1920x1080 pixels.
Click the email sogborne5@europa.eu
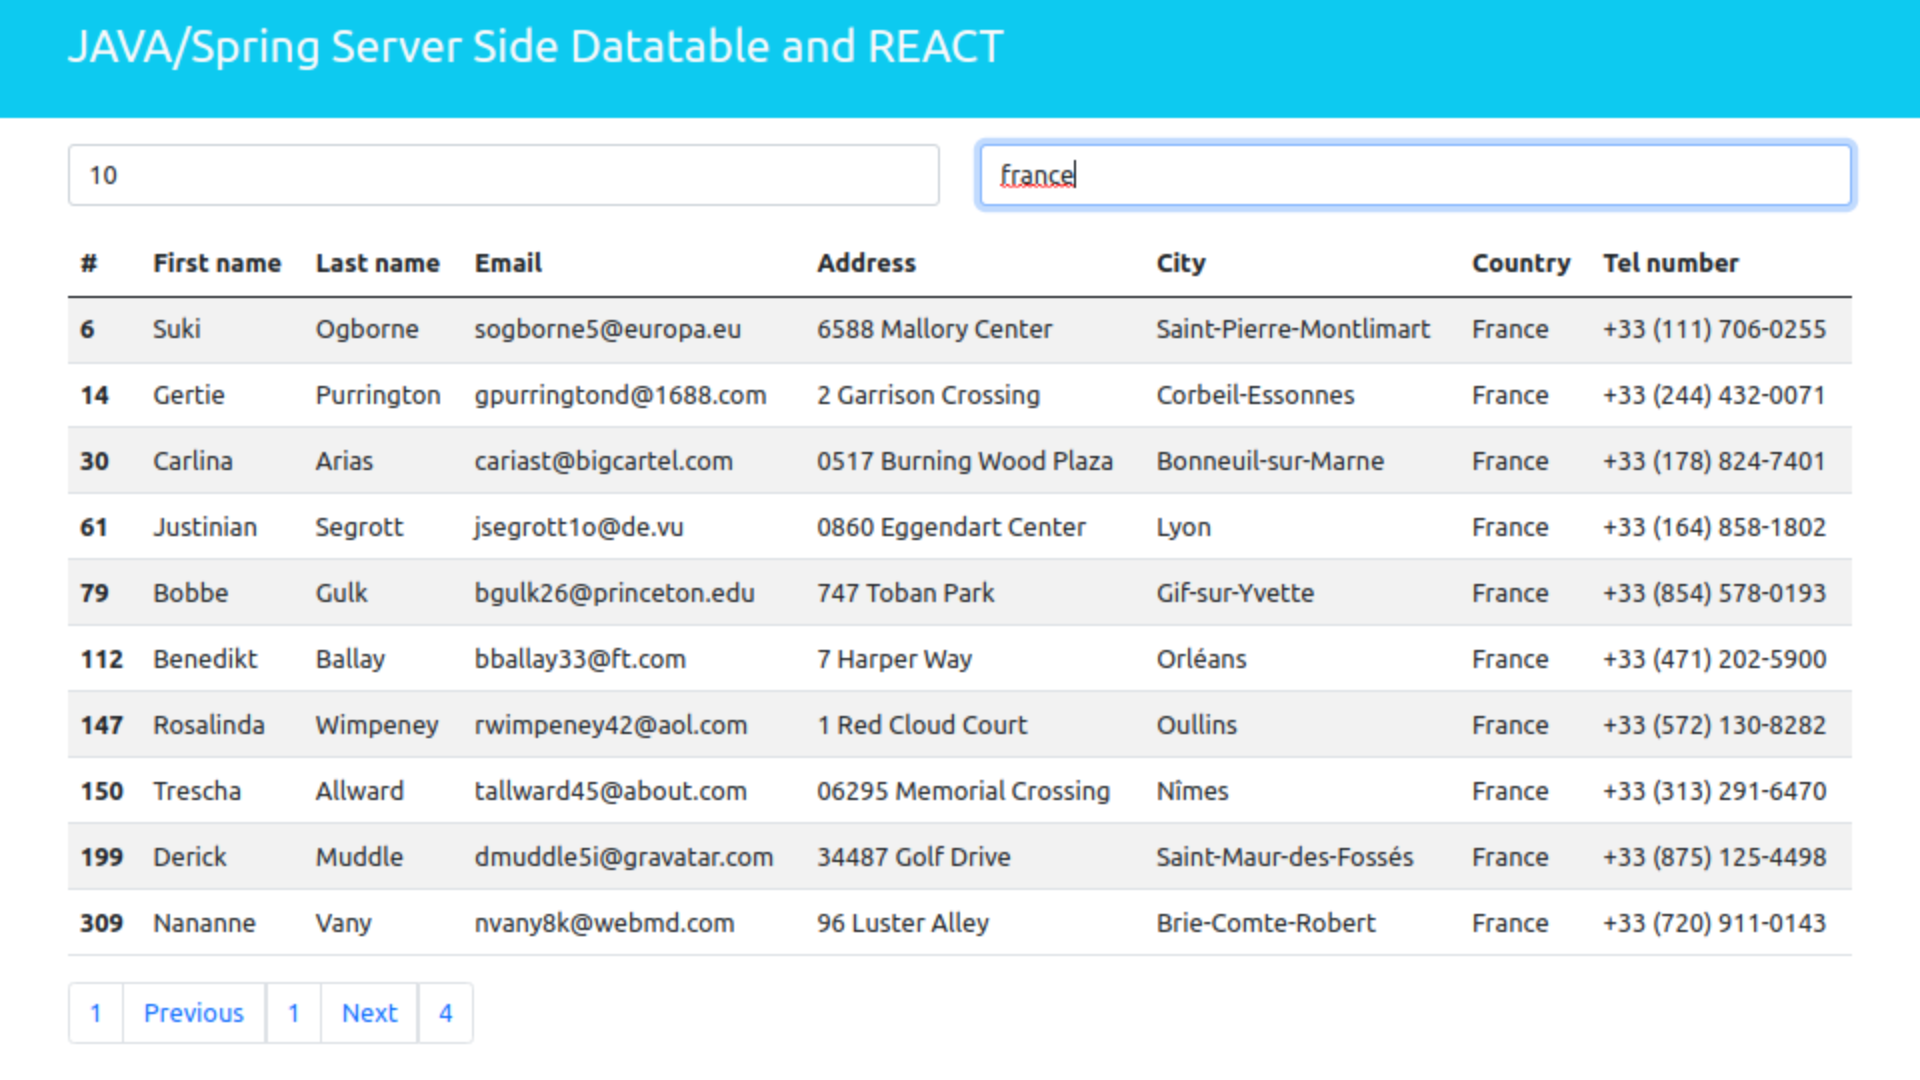pos(607,329)
